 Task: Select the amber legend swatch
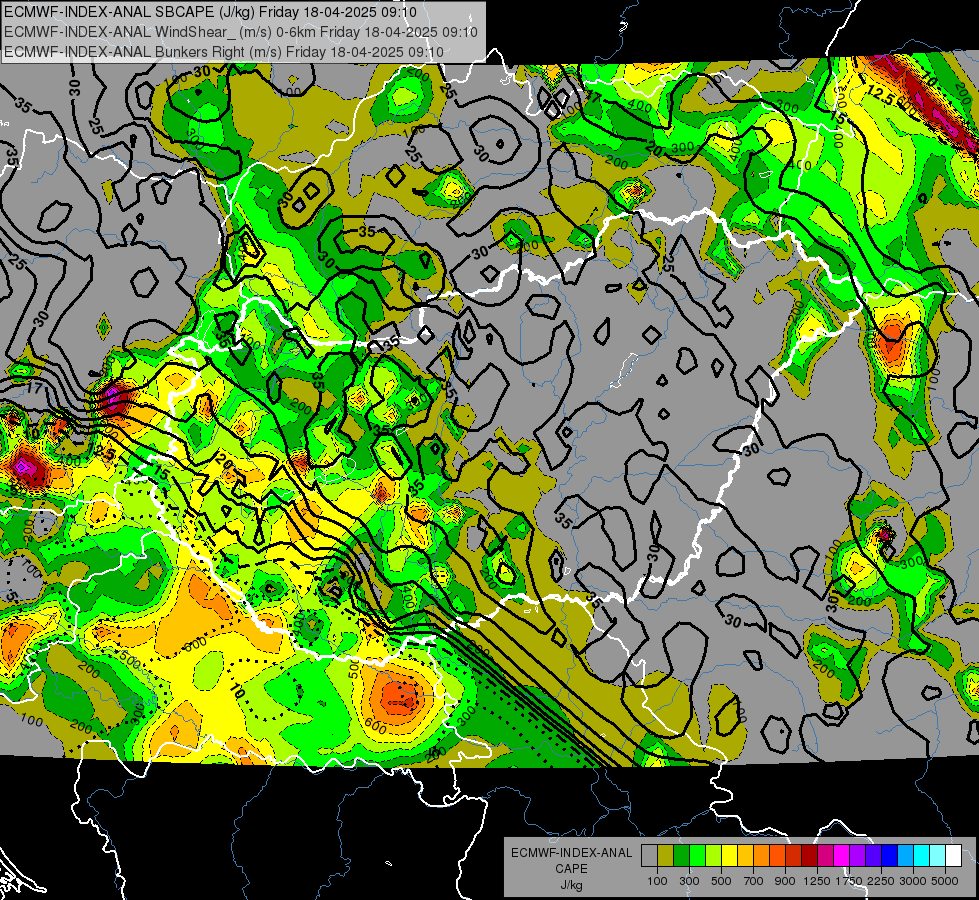pyautogui.click(x=745, y=856)
